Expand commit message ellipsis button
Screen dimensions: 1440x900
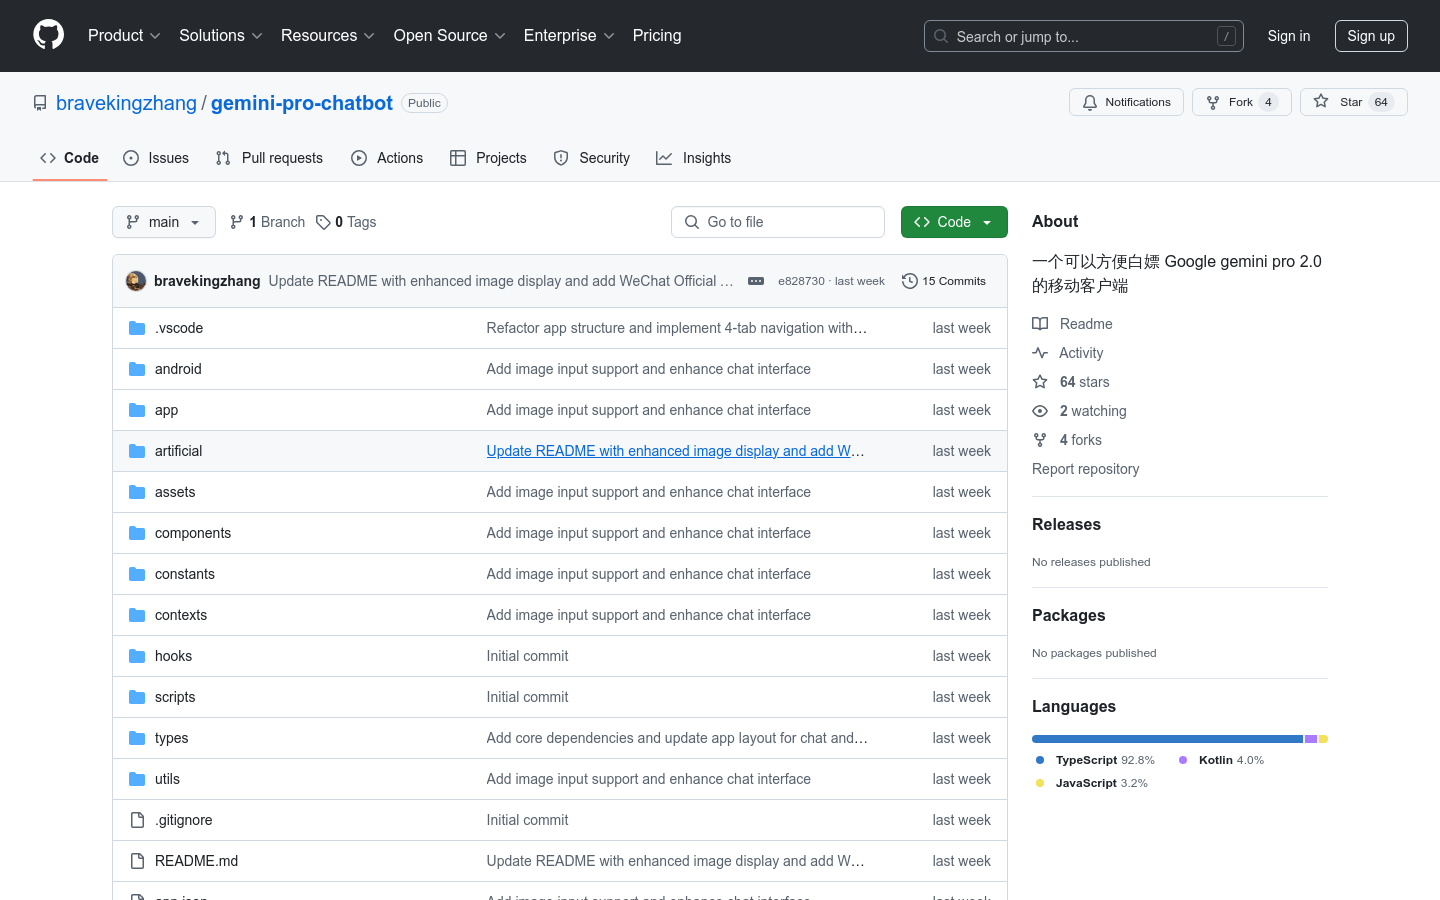756,281
